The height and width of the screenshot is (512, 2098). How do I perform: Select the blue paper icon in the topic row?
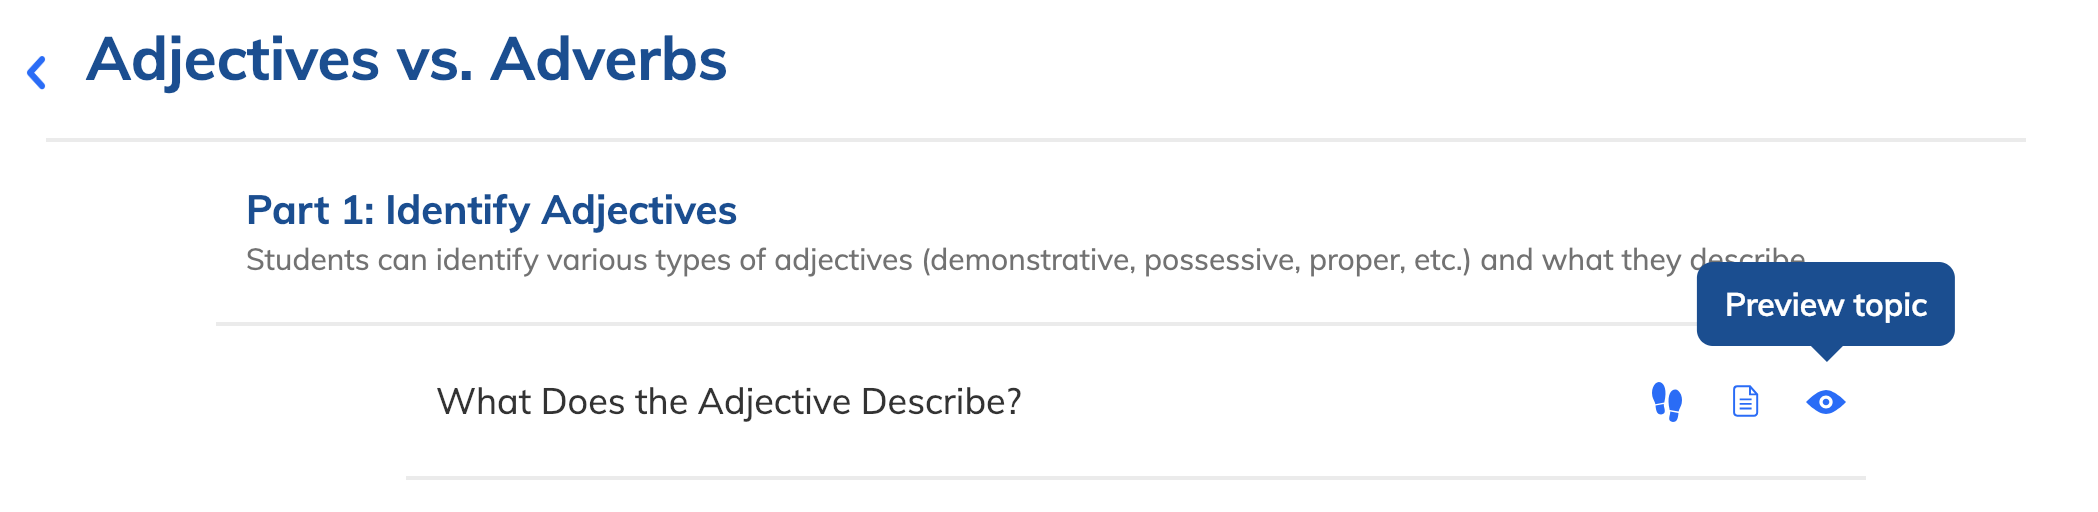(x=1745, y=401)
